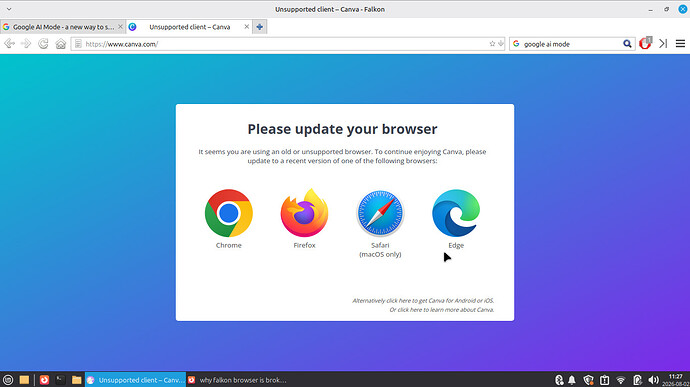Open the folder icon in taskbar
690x387 pixels.
tap(77, 380)
